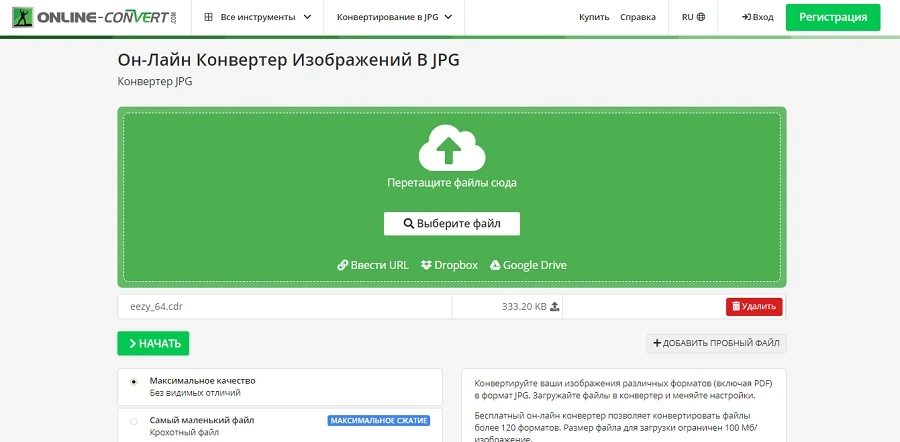
Task: Click the 333.20 KB file size
Action: 524,307
